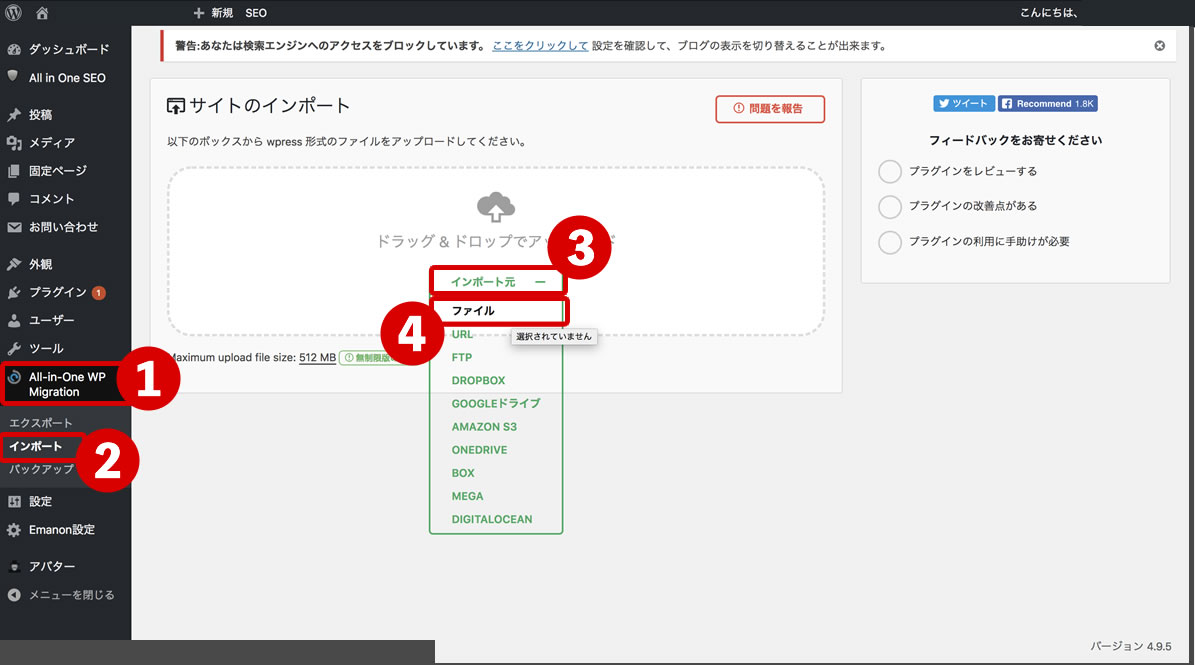Choose ONEDRIVE as import source
1195x665 pixels.
(479, 450)
